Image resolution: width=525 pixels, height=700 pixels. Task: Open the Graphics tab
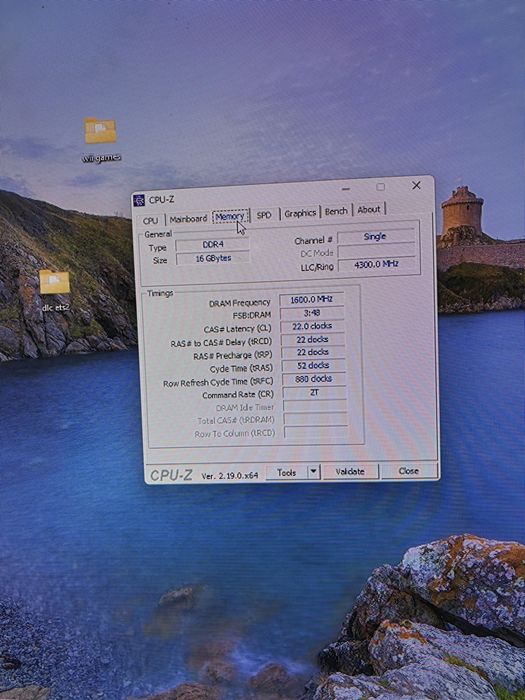[x=300, y=213]
